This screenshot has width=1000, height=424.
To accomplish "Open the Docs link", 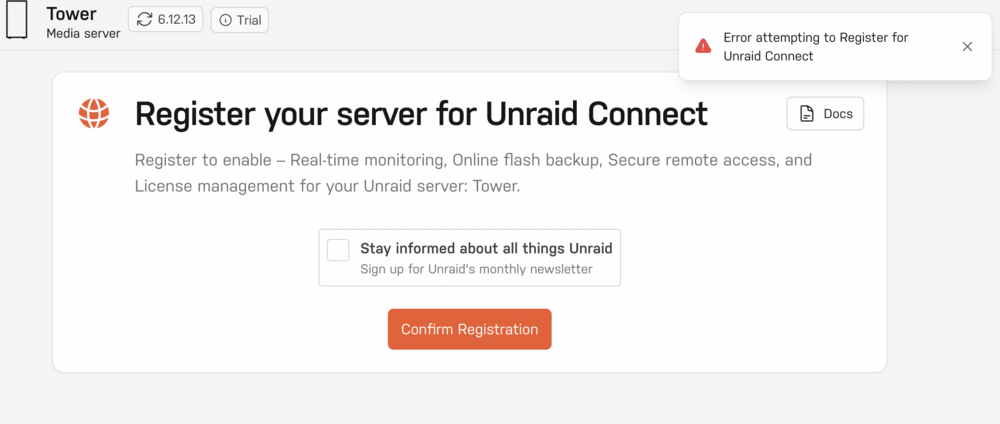I will [825, 113].
